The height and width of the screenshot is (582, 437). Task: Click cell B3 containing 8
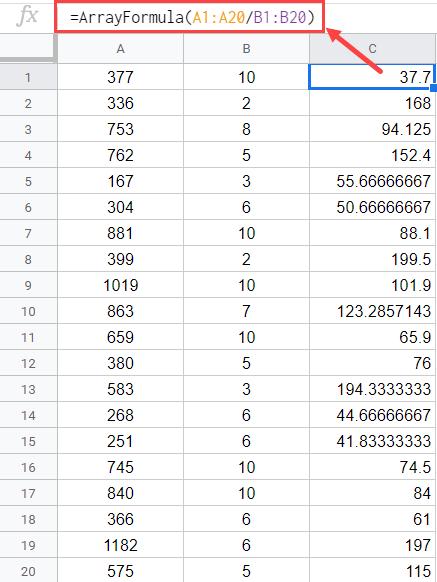(x=246, y=129)
